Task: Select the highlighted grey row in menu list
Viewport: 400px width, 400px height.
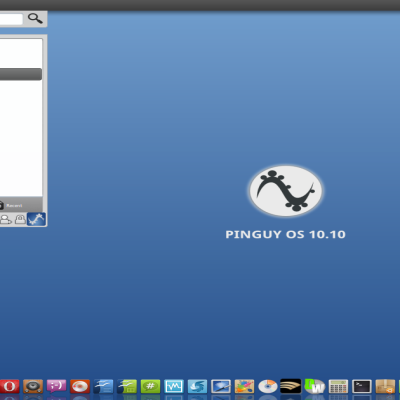Action: point(21,74)
